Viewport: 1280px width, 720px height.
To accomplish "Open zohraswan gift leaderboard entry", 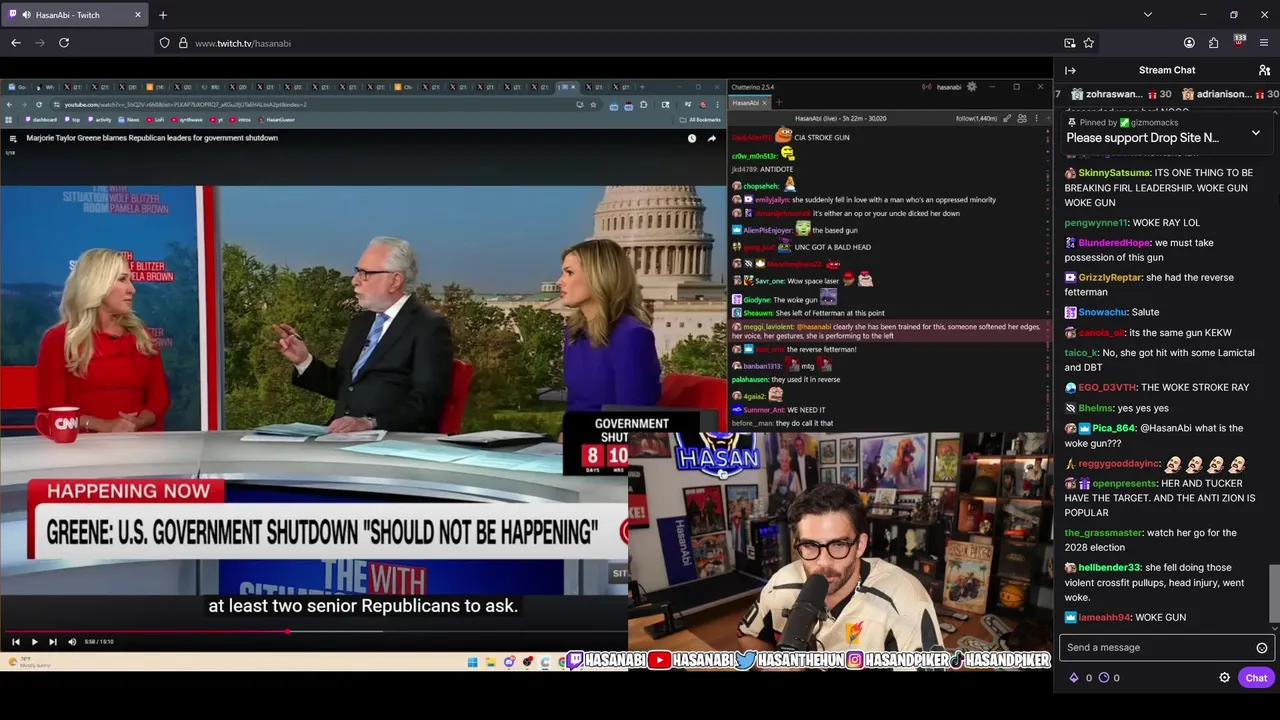I will click(x=1120, y=94).
